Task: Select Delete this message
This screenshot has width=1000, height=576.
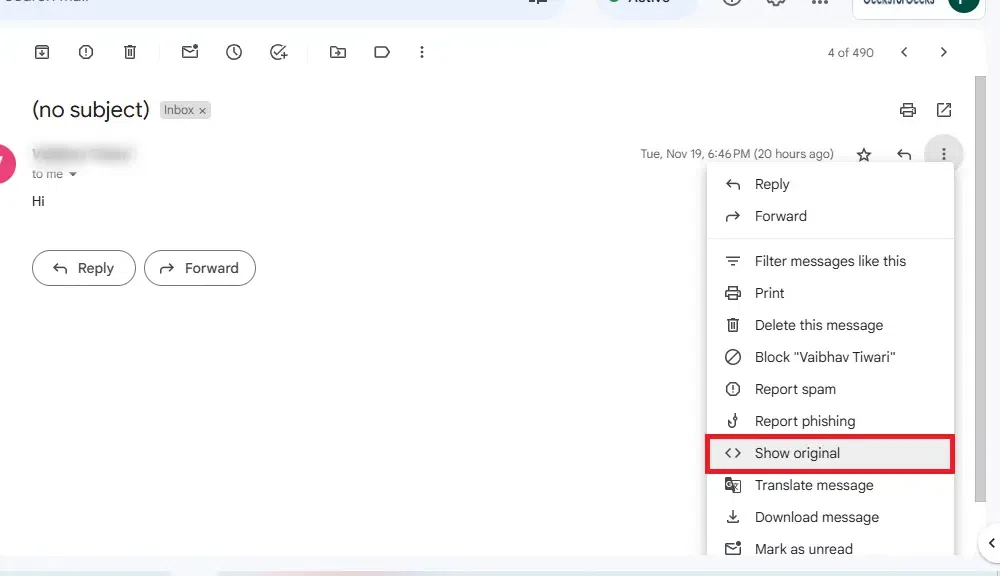Action: [x=830, y=325]
